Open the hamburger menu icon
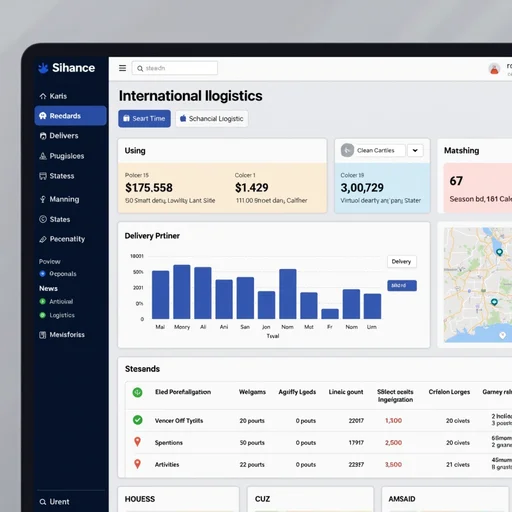512x512 pixels. click(x=122, y=68)
